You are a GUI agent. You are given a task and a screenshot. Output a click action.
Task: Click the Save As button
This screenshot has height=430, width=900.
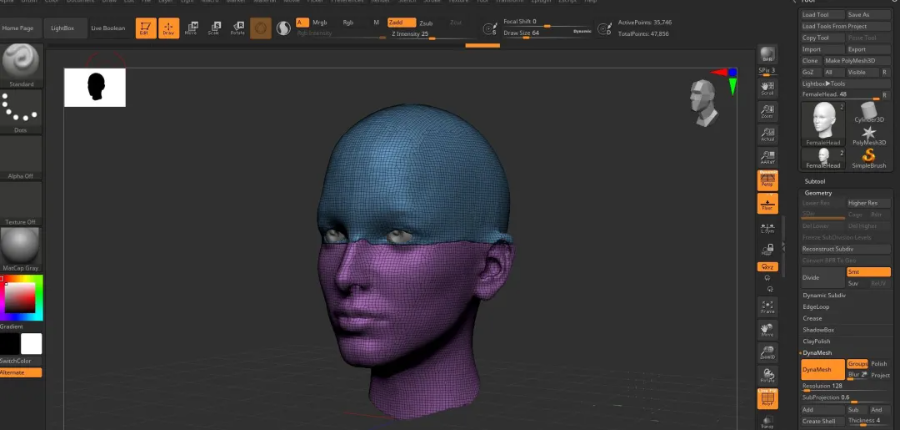[x=869, y=15]
